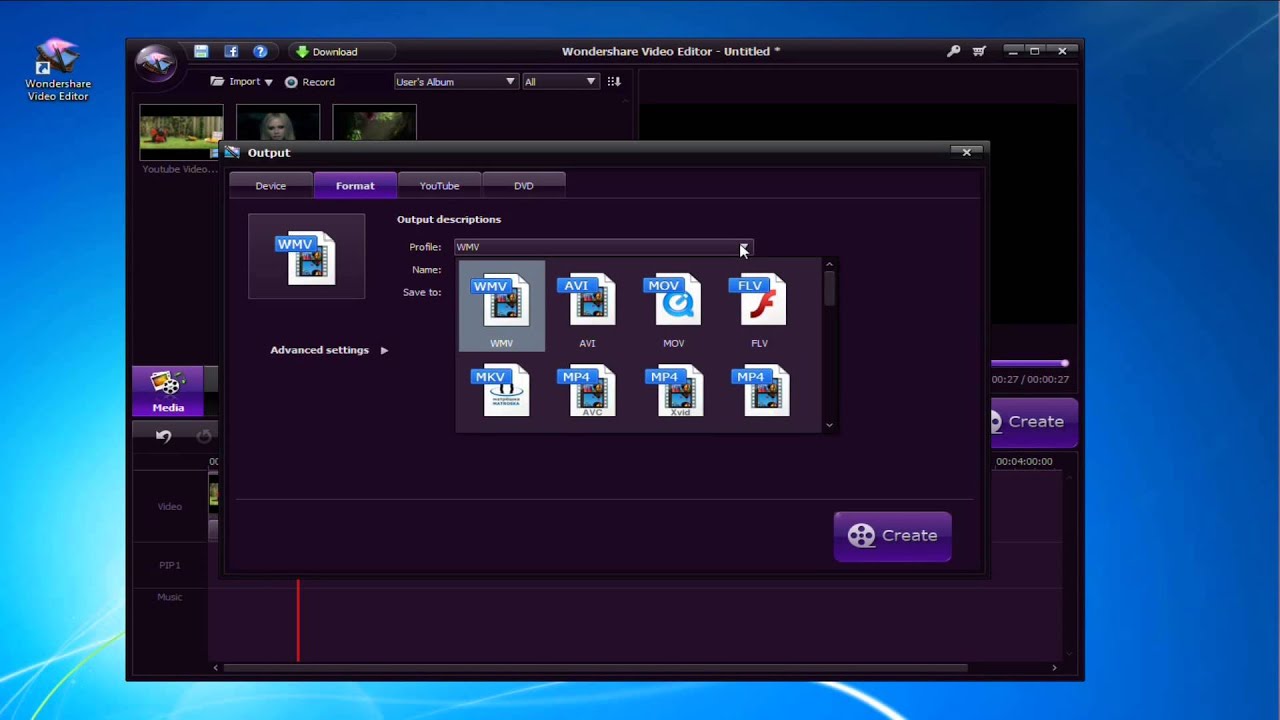Click the red timeline playhead marker
This screenshot has height=720, width=1280.
point(298,620)
